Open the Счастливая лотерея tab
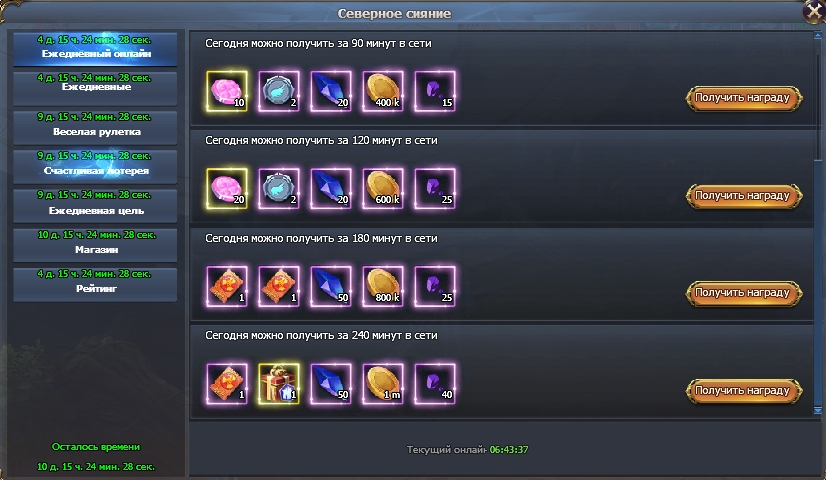 [95, 166]
